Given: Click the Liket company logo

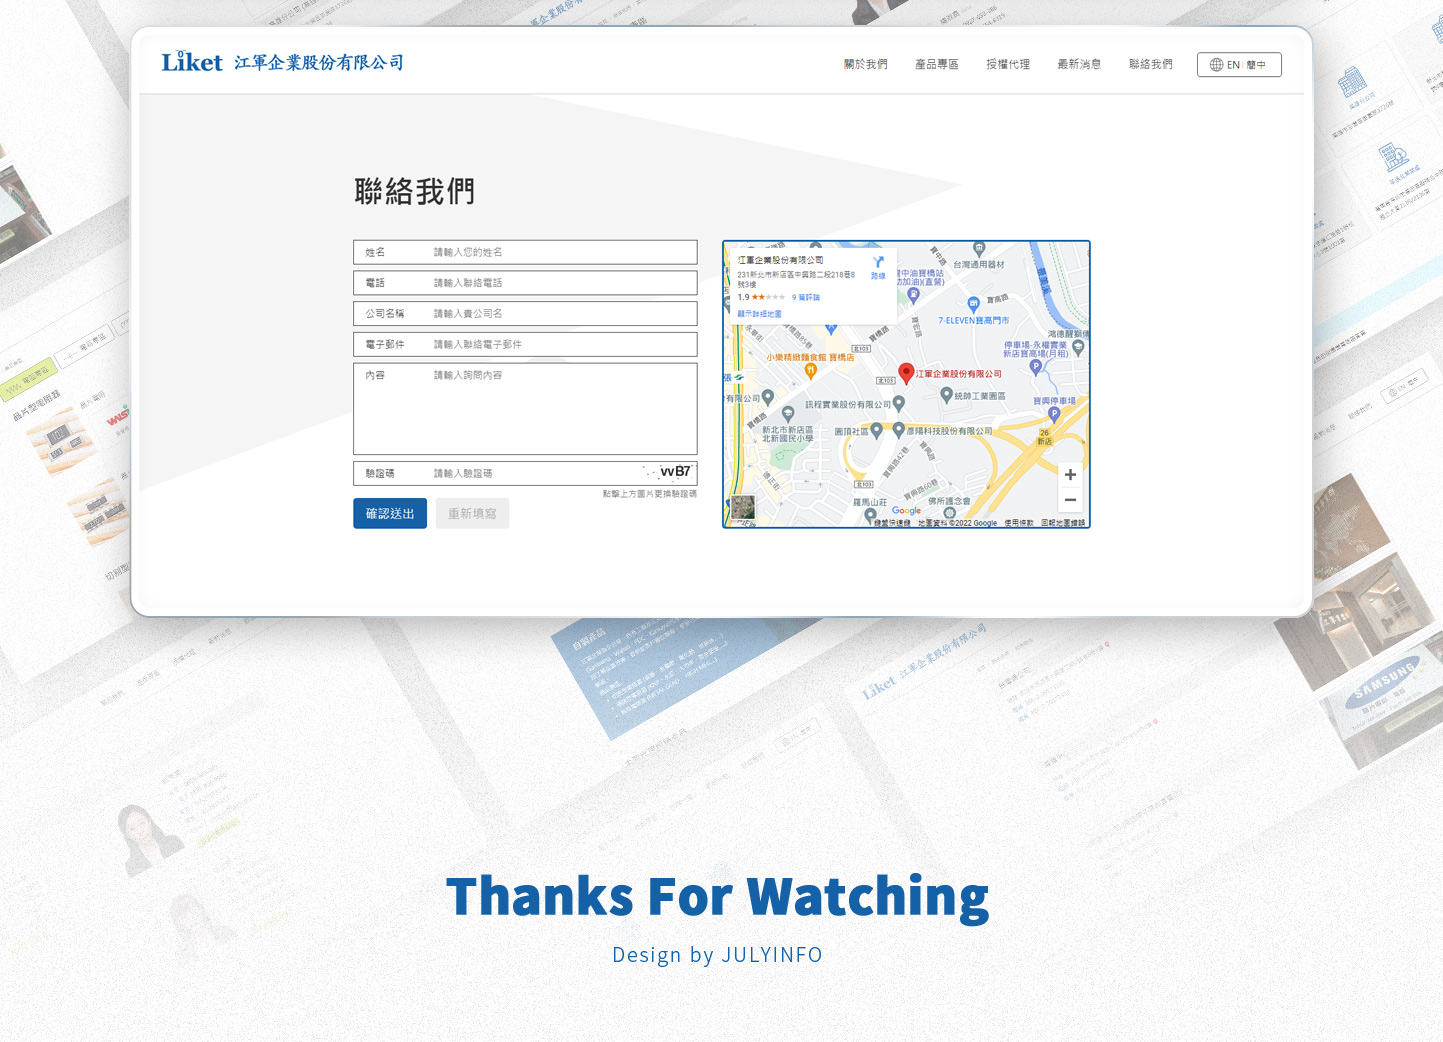Looking at the screenshot, I should coord(192,62).
